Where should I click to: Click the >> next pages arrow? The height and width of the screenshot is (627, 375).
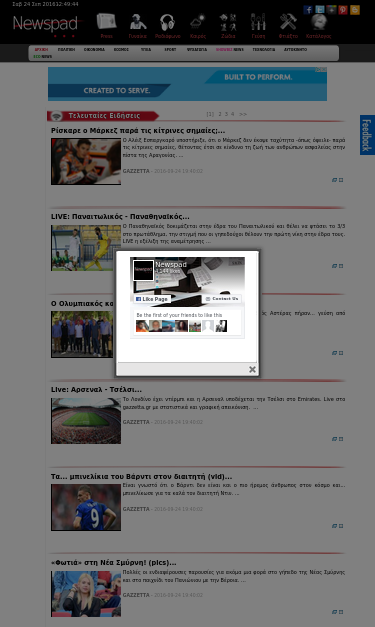pyautogui.click(x=243, y=114)
